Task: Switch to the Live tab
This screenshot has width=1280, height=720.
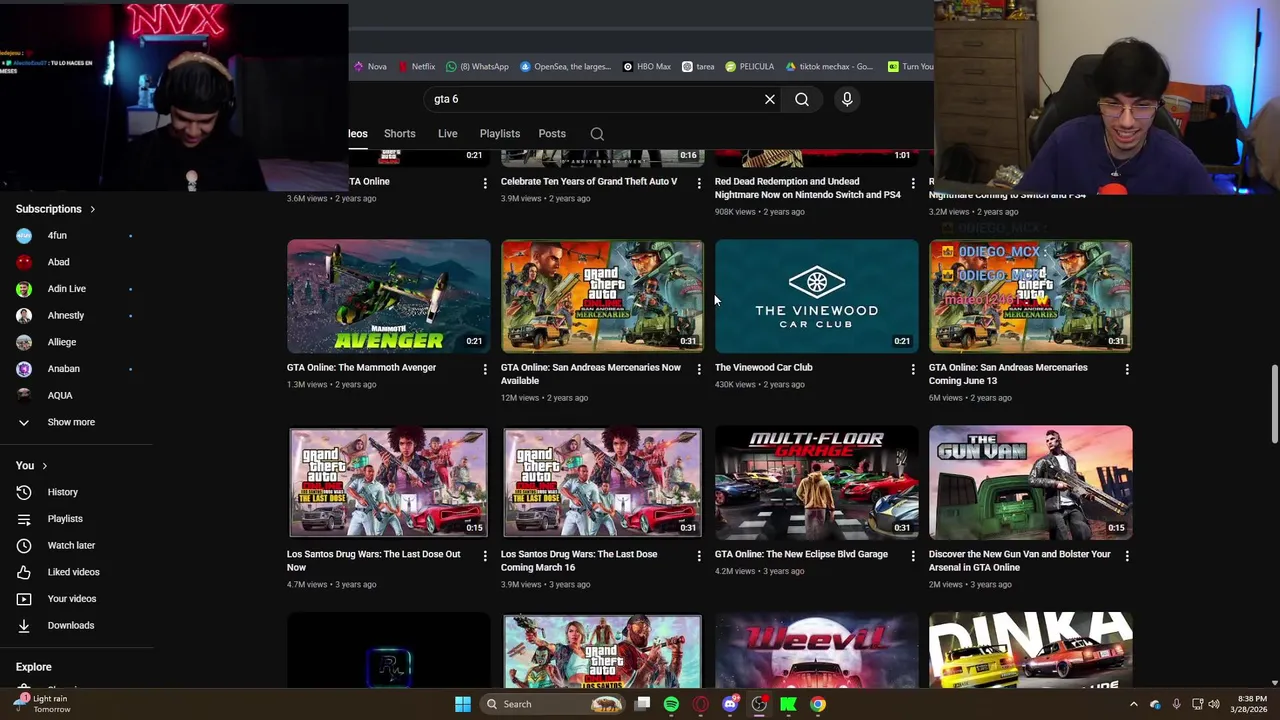Action: 447,134
